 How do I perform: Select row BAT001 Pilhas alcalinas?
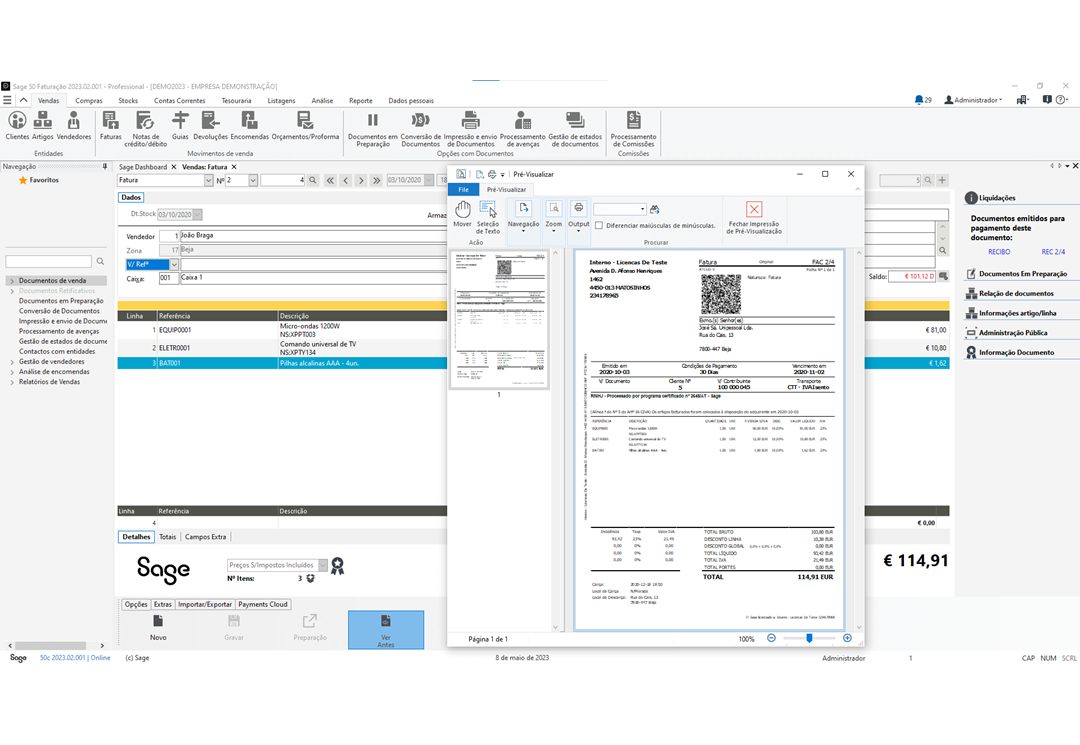533,364
